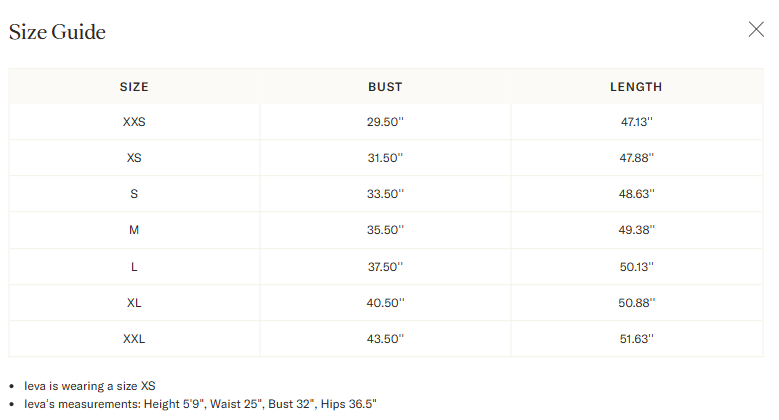Image resolution: width=779 pixels, height=420 pixels.
Task: Select the XS size cell
Action: pos(134,158)
